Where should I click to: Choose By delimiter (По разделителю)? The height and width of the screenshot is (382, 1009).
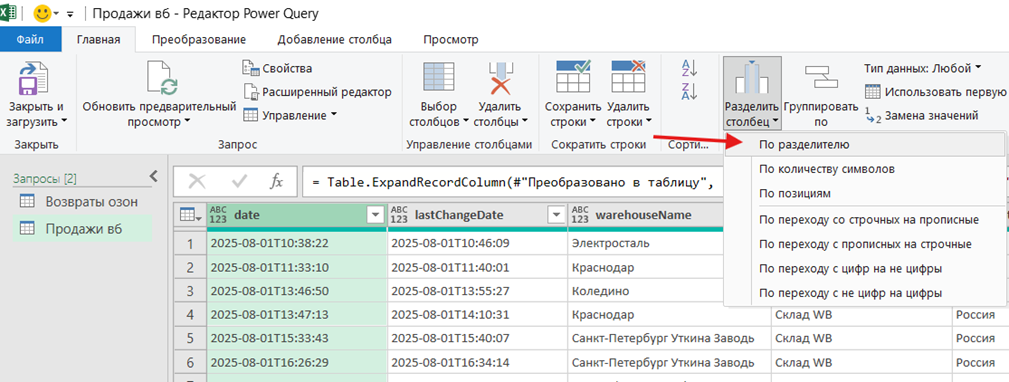point(865,145)
